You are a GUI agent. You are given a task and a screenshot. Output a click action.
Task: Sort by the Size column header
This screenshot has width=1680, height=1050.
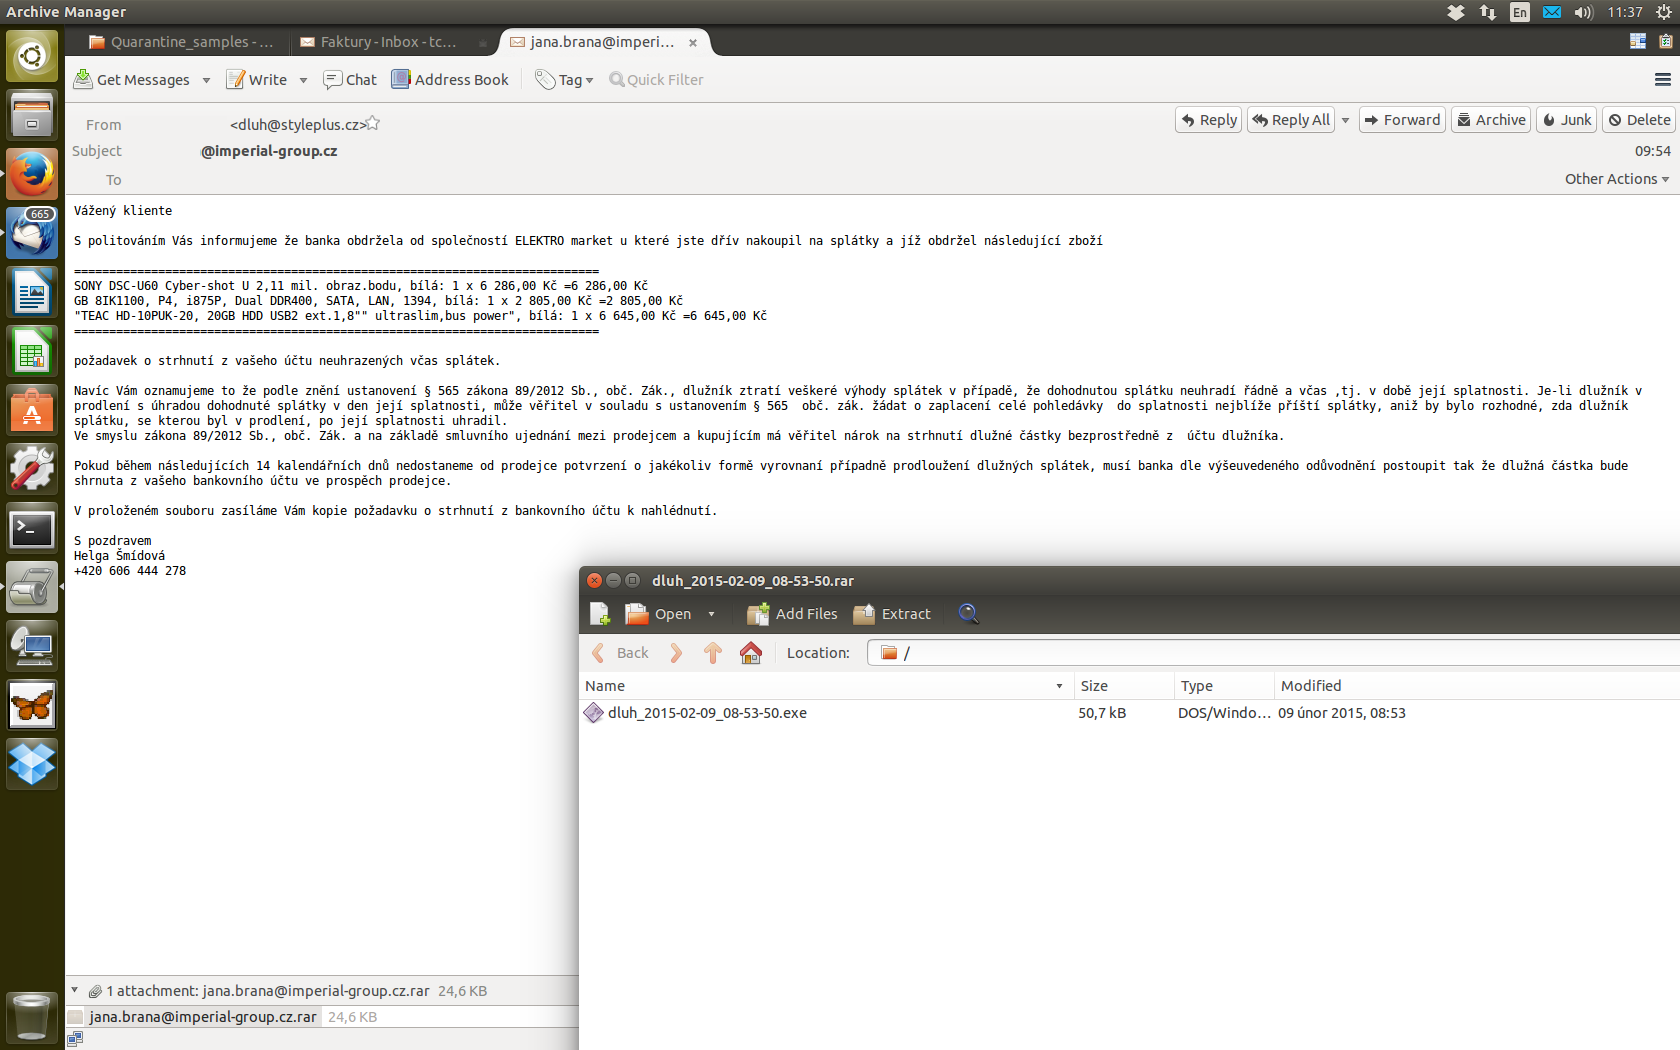pos(1124,686)
